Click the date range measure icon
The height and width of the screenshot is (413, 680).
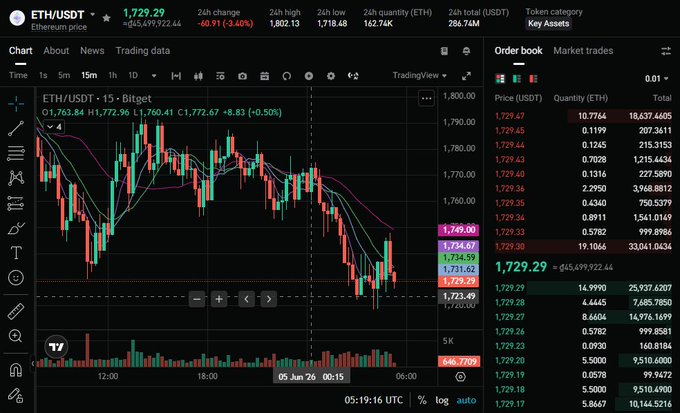(176, 76)
